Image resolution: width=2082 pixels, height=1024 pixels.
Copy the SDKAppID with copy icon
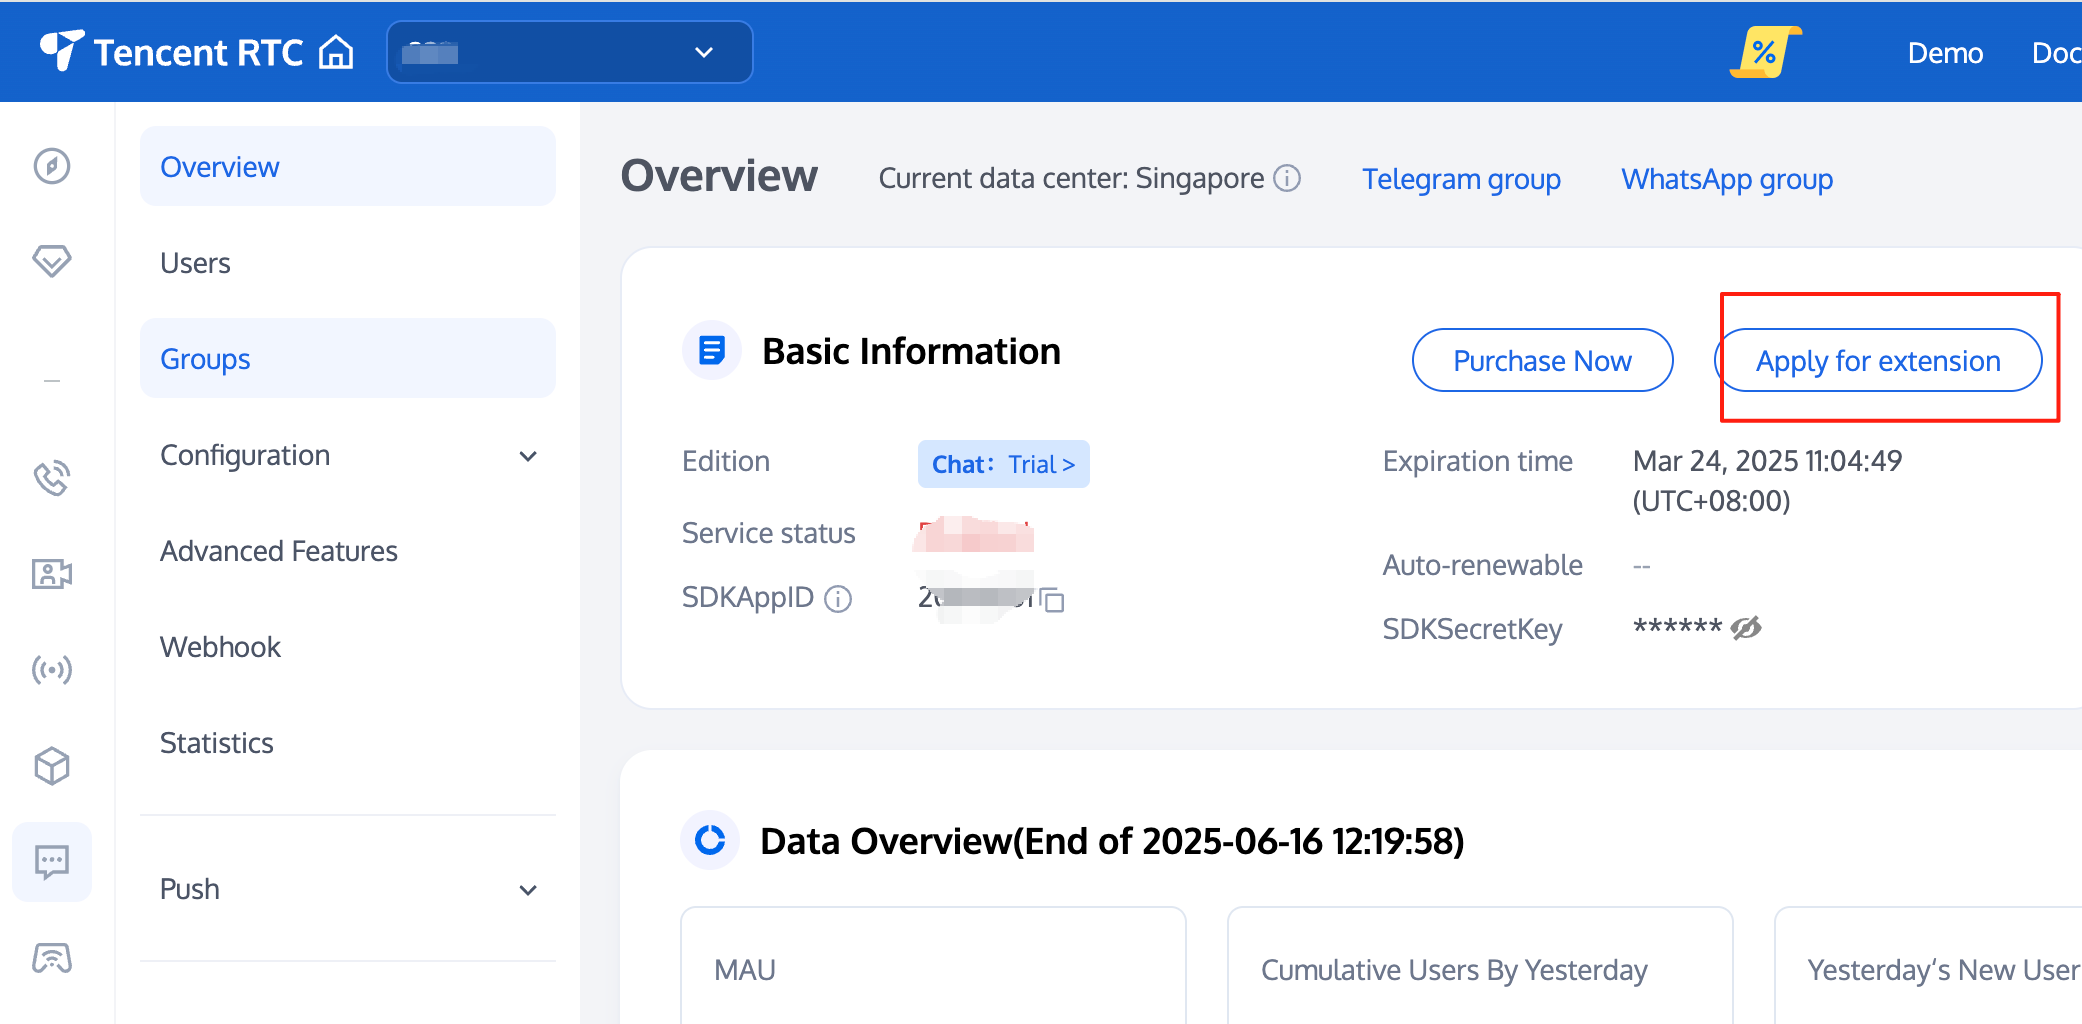pyautogui.click(x=1052, y=600)
